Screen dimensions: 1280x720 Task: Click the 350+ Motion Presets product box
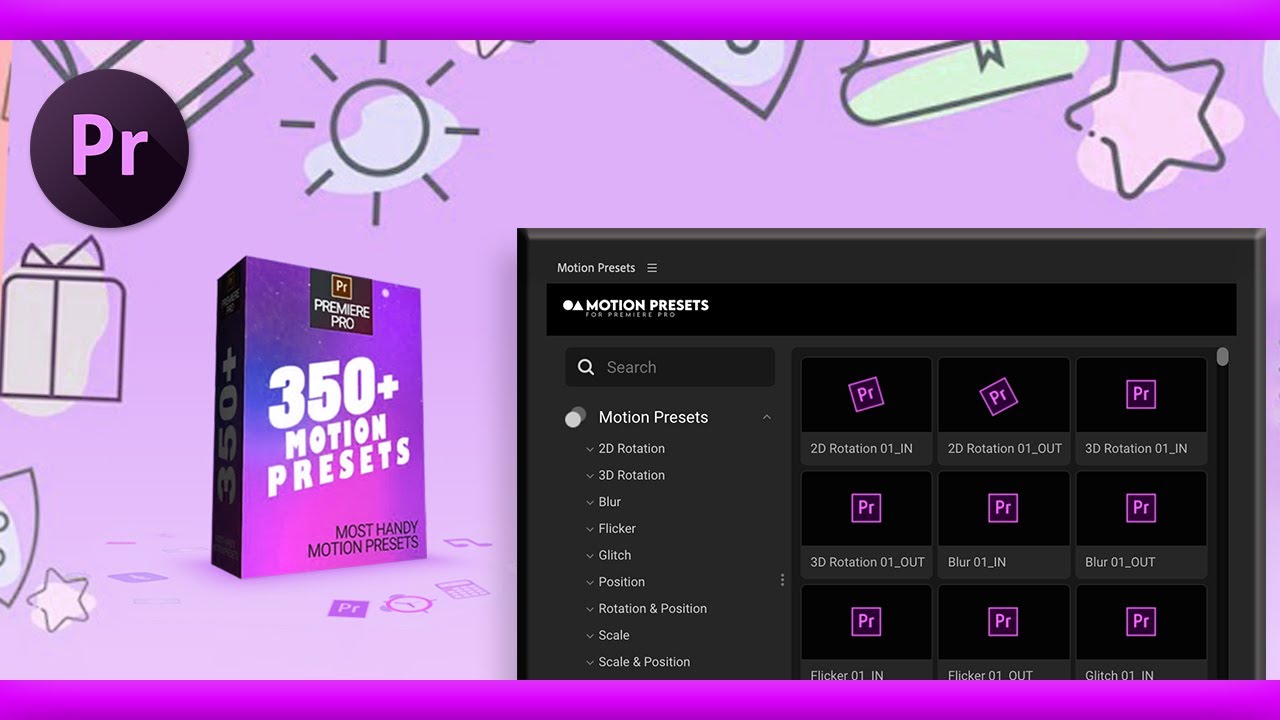click(x=317, y=417)
